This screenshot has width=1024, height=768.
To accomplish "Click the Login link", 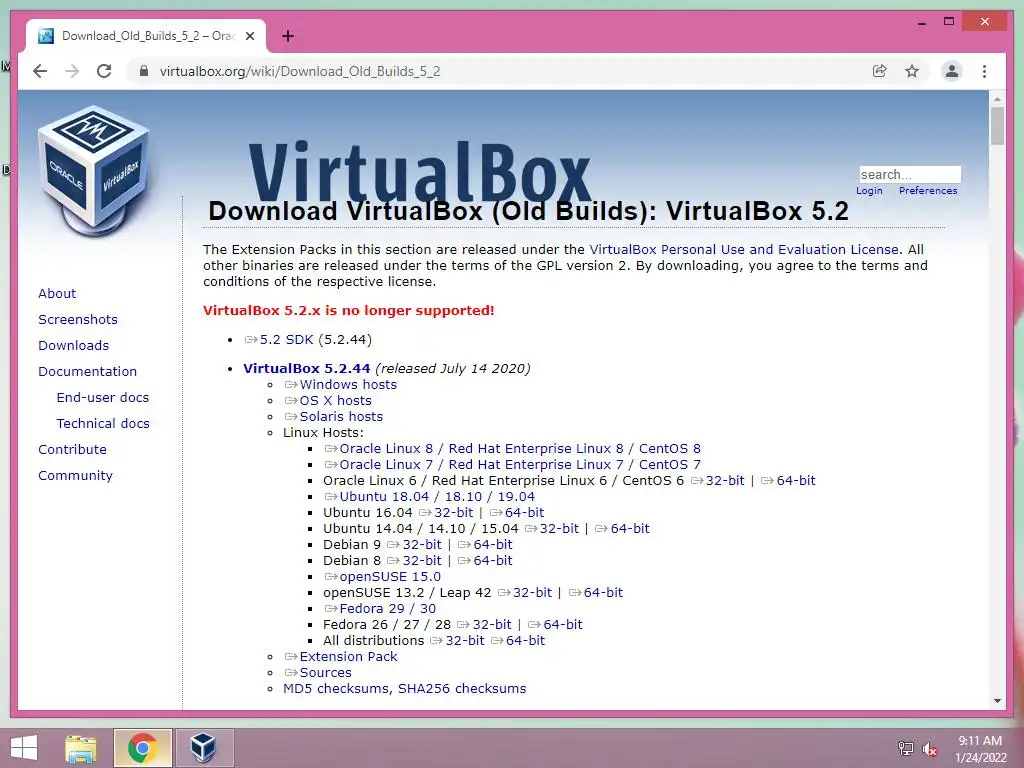I will (869, 191).
